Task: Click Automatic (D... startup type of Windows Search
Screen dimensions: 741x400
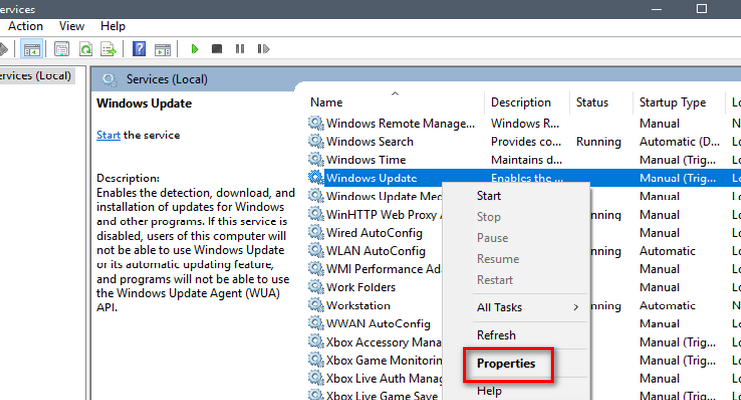Action: click(679, 142)
